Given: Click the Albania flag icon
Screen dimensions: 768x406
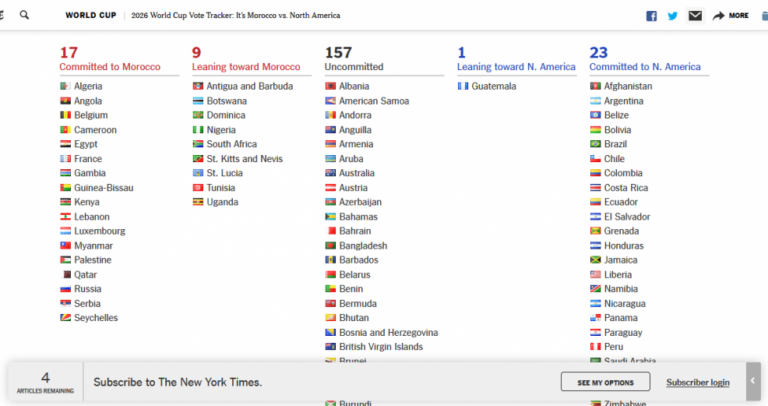Looking at the screenshot, I should tap(330, 86).
